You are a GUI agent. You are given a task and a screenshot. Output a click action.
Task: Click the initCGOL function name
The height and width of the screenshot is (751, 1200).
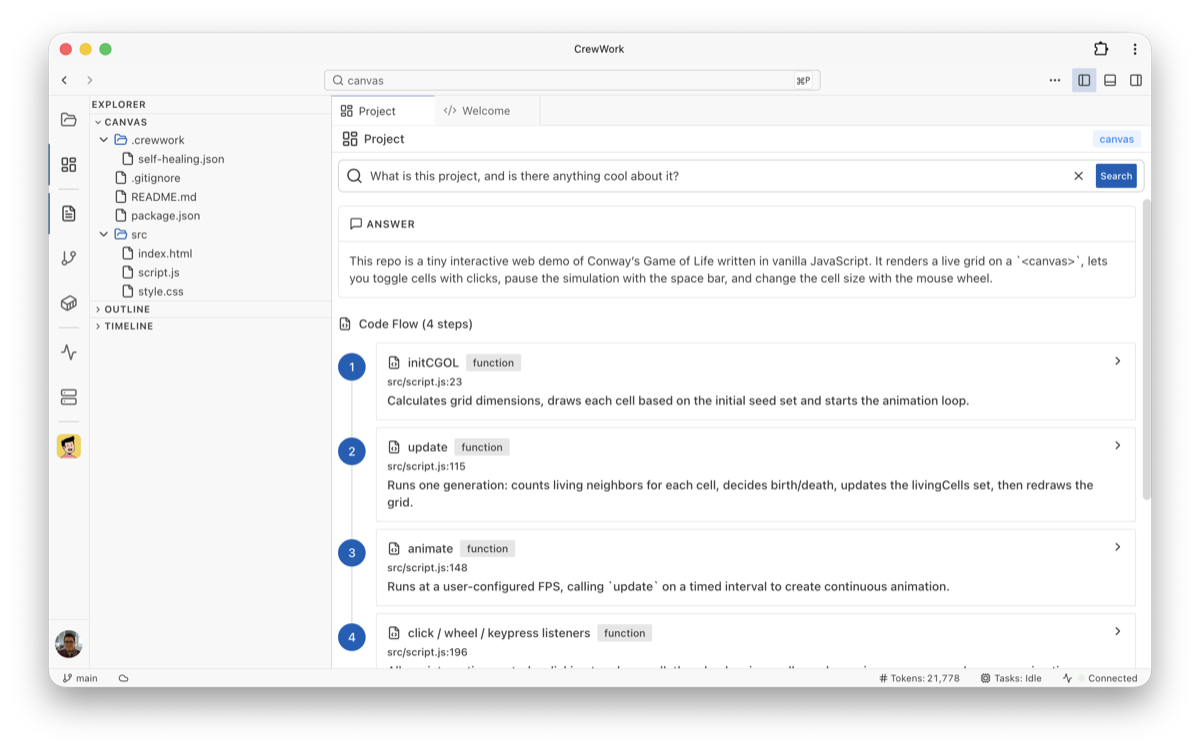[433, 363]
